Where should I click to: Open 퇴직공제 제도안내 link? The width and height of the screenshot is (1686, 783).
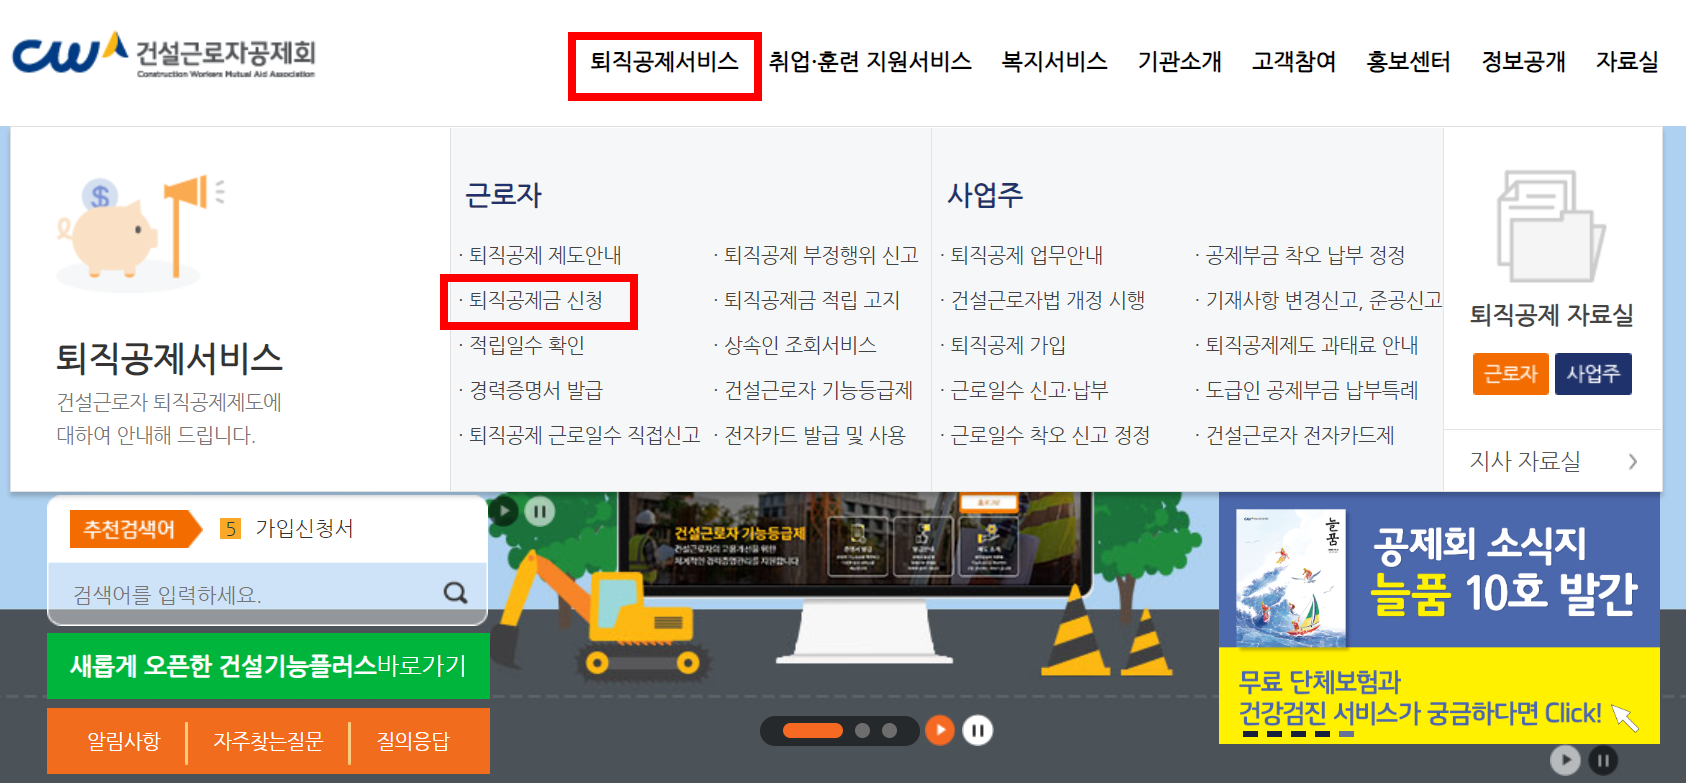pos(545,255)
